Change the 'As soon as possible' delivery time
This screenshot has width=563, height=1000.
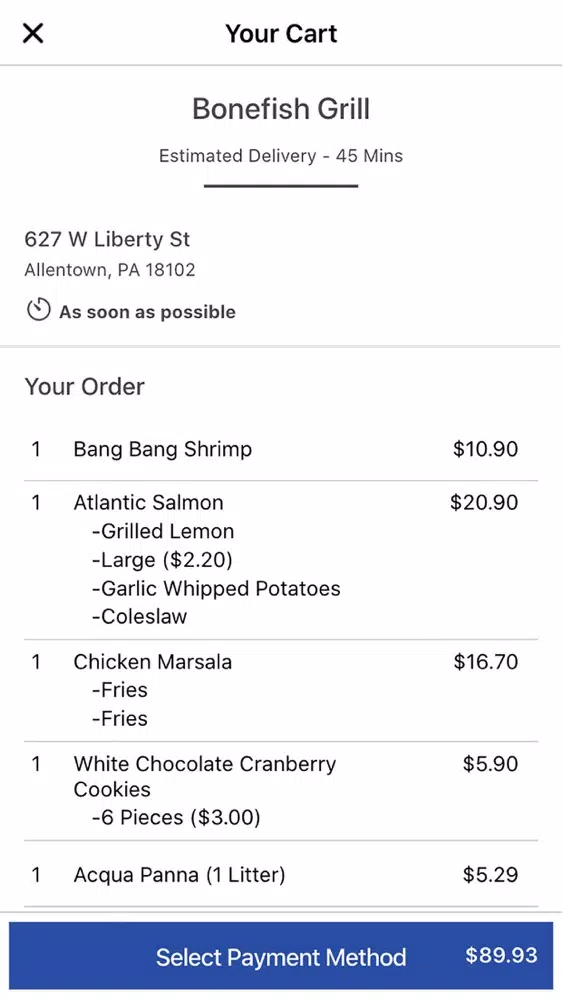[x=147, y=312]
